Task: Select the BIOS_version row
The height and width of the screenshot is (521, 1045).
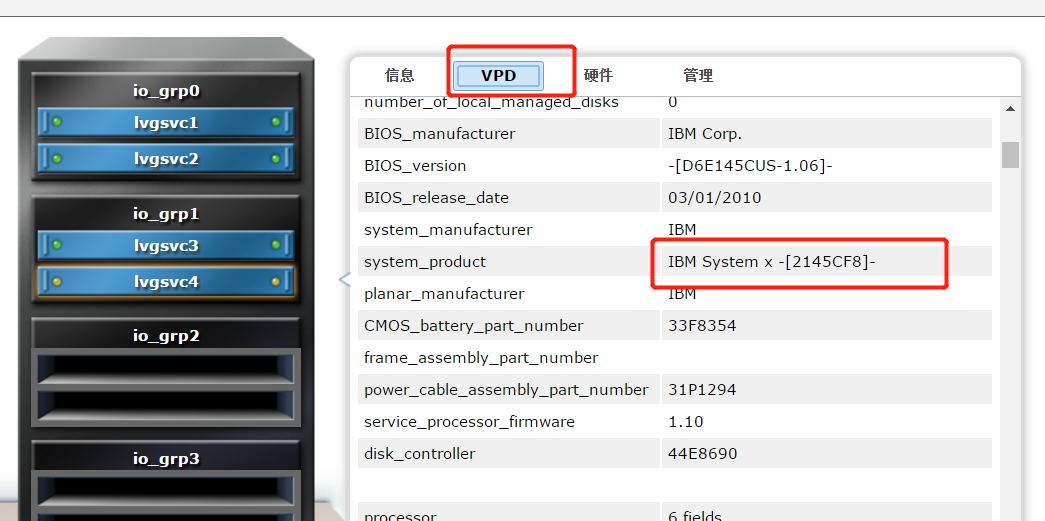Action: click(675, 166)
